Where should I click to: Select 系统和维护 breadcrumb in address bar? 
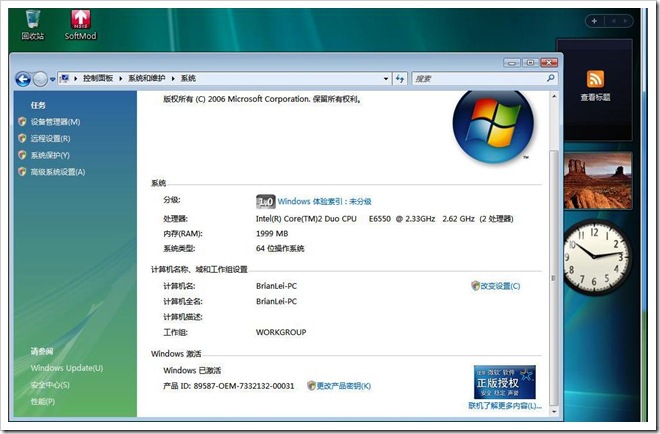[146, 78]
